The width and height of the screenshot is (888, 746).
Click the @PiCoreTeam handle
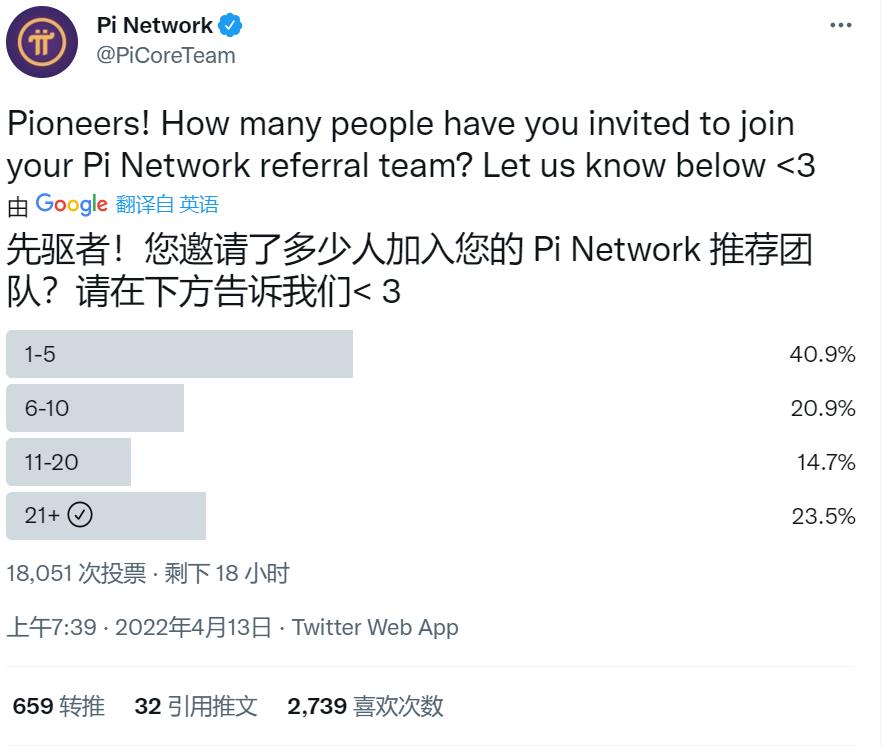click(165, 55)
